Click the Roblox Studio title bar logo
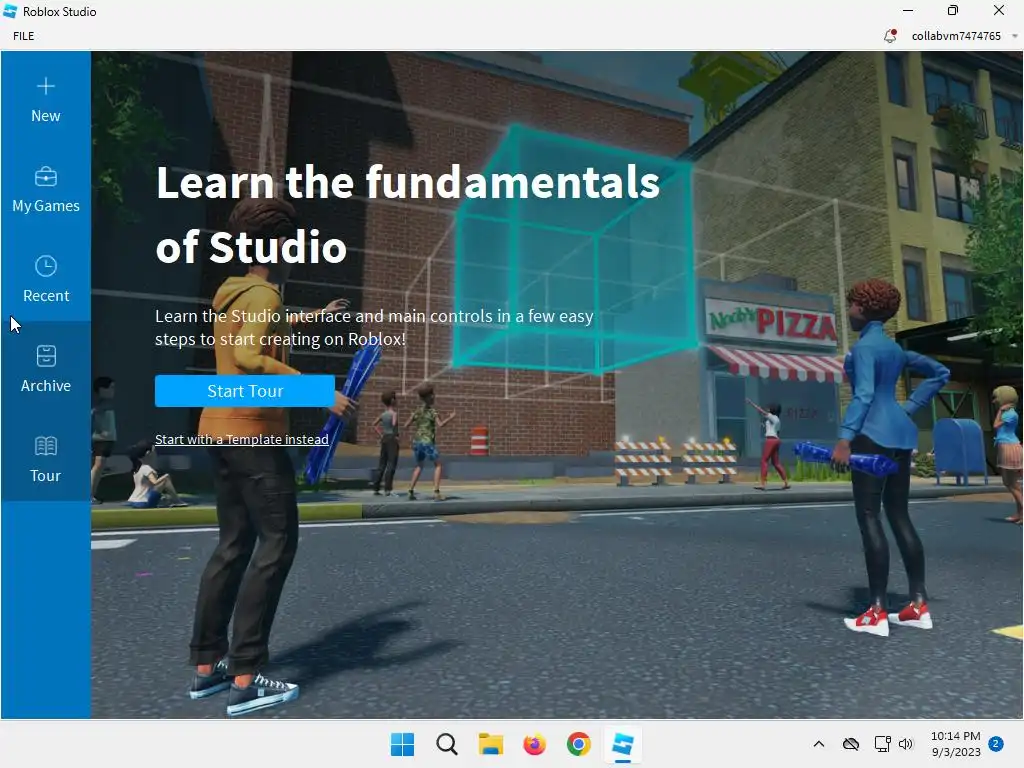The height and width of the screenshot is (768, 1024). 10,11
